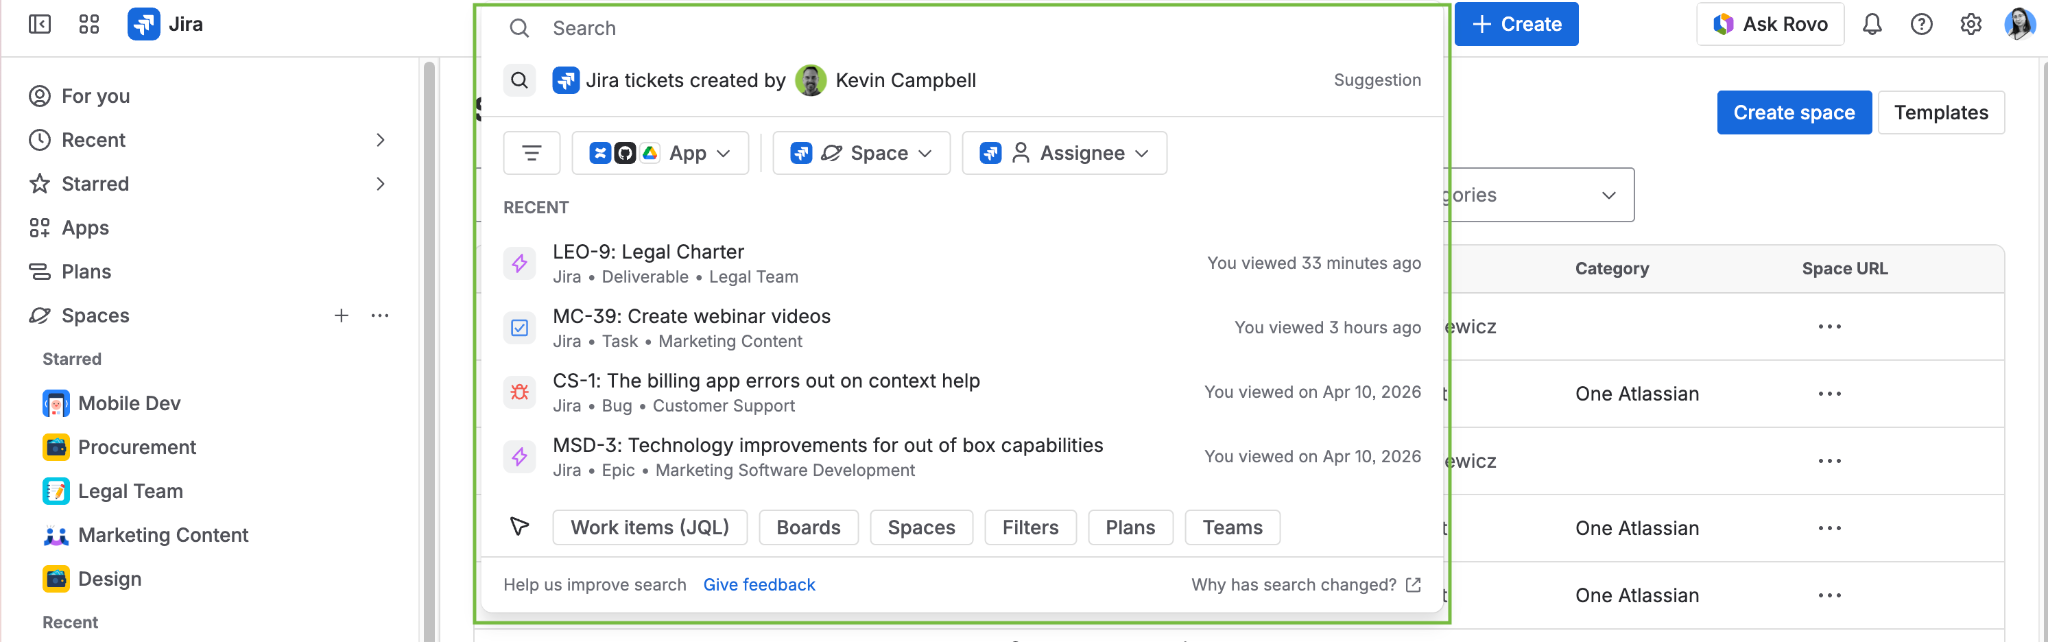Open CS-1 billing app errors result
Viewport: 2048px width, 642px height.
(962, 392)
